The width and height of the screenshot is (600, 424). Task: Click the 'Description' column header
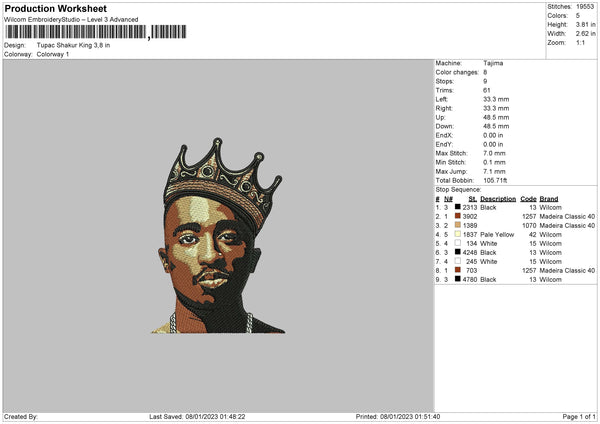pyautogui.click(x=498, y=199)
